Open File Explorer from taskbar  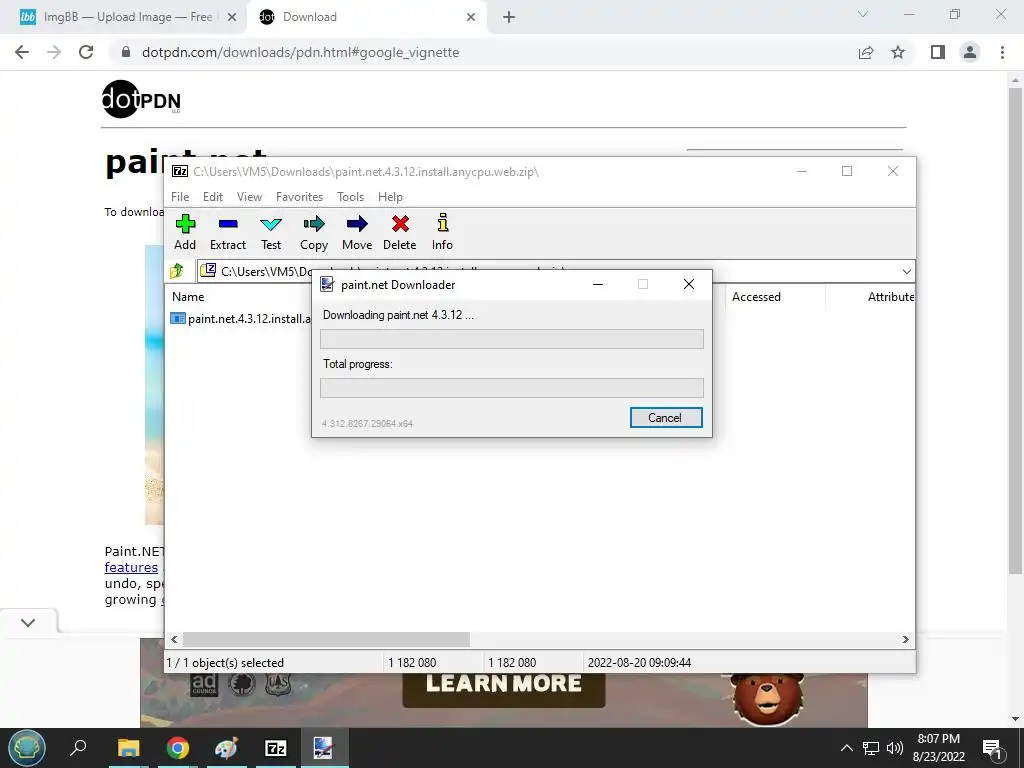coord(128,748)
